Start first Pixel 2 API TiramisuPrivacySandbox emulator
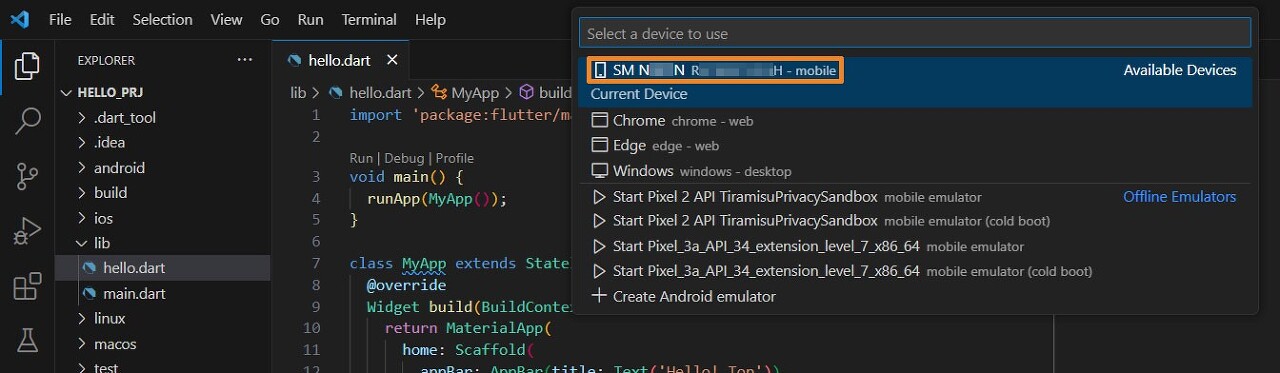The height and width of the screenshot is (373, 1280). pyautogui.click(x=915, y=197)
